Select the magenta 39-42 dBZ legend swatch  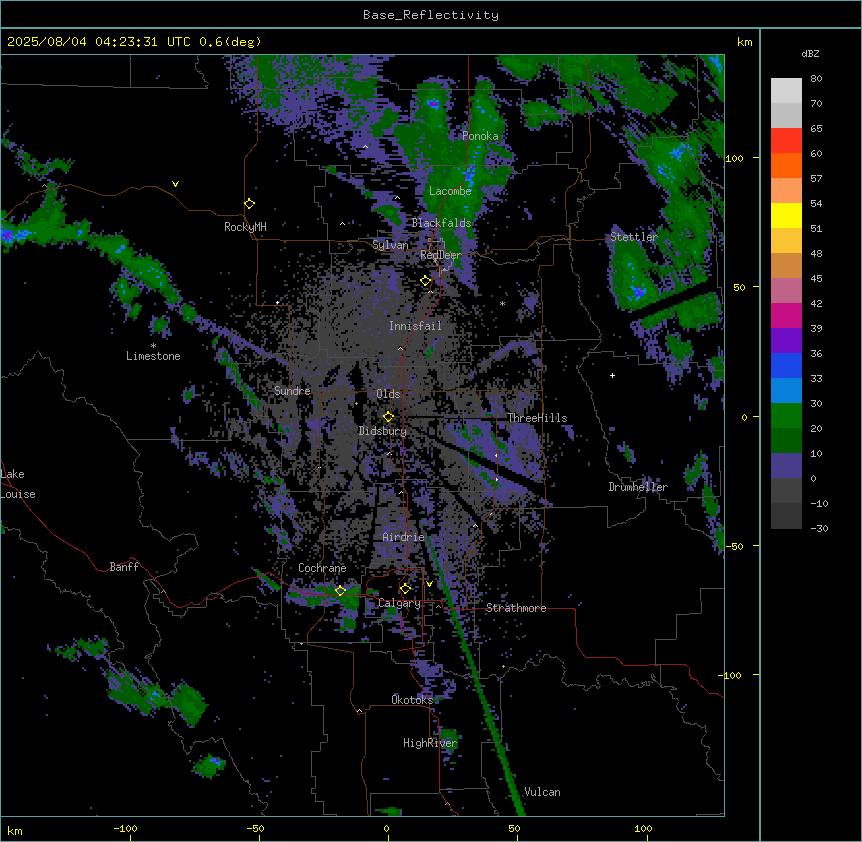point(786,316)
